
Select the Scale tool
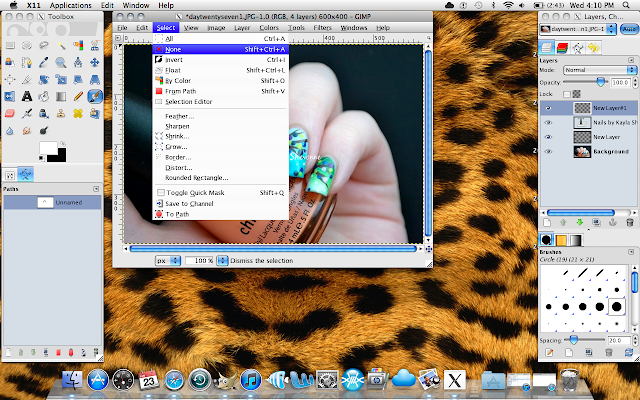61,80
